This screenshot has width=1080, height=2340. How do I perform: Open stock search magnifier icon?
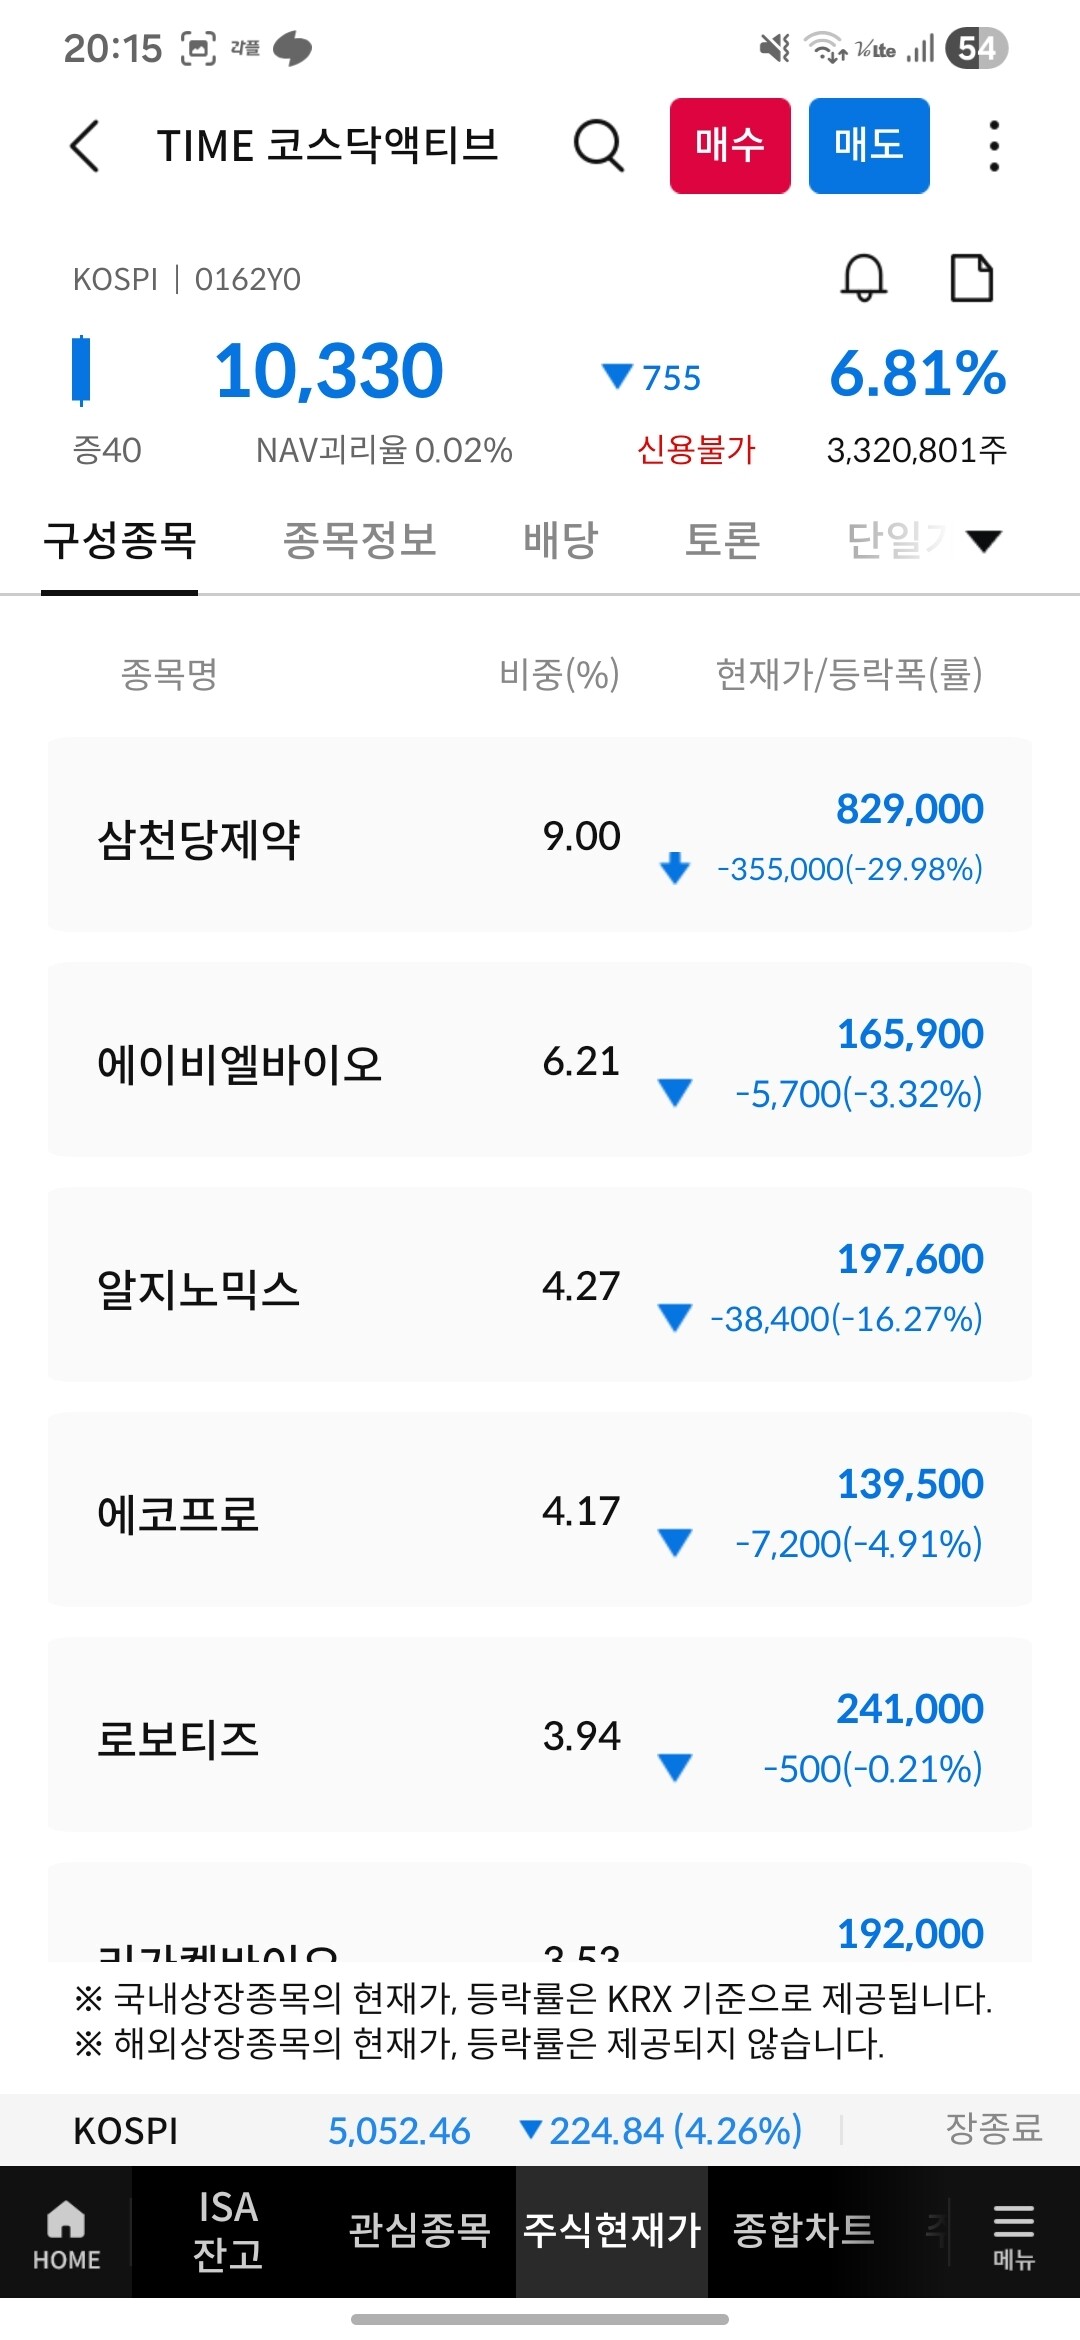(598, 146)
